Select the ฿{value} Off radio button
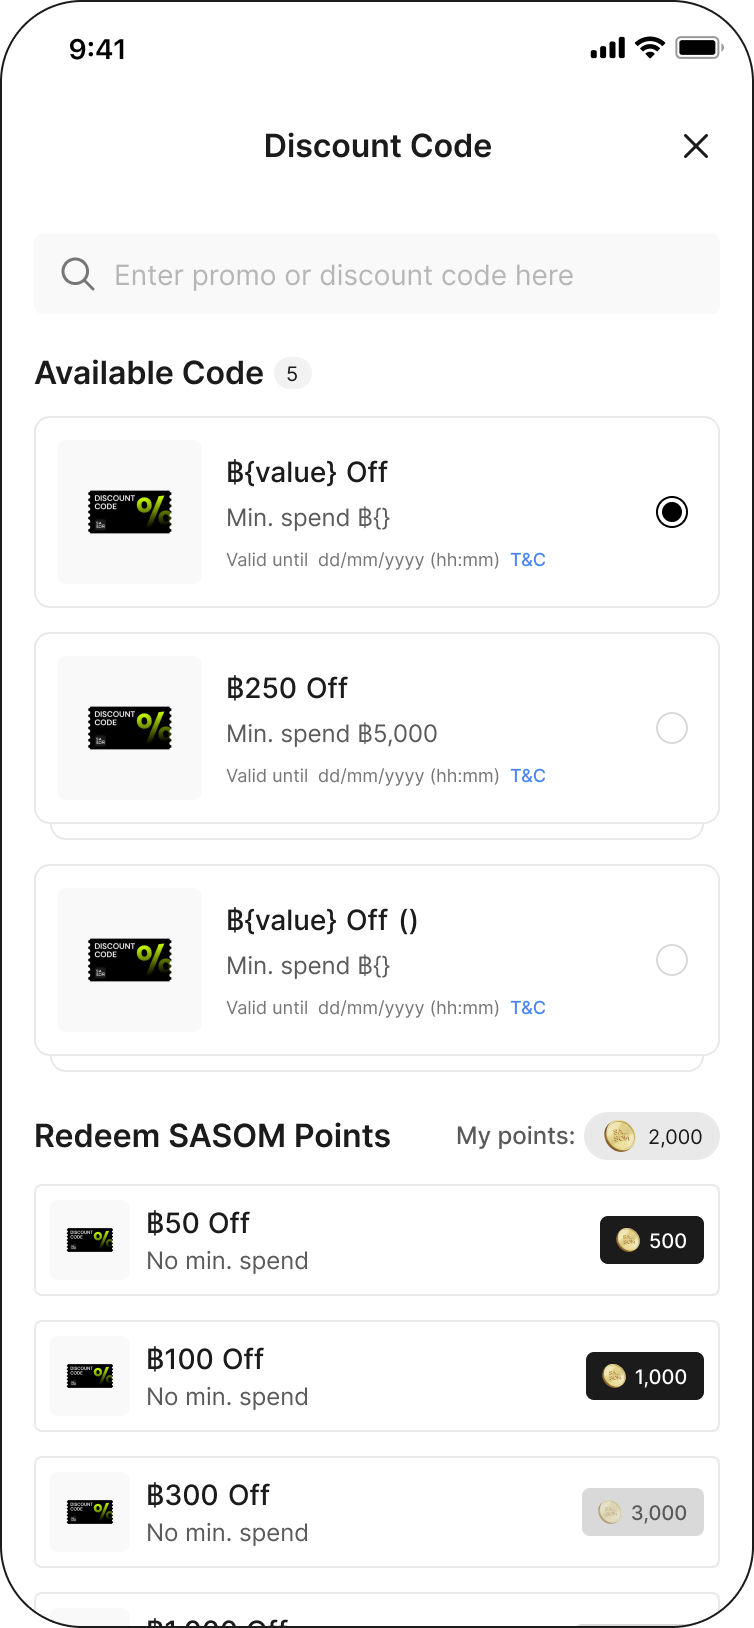The image size is (754, 1628). click(x=671, y=512)
